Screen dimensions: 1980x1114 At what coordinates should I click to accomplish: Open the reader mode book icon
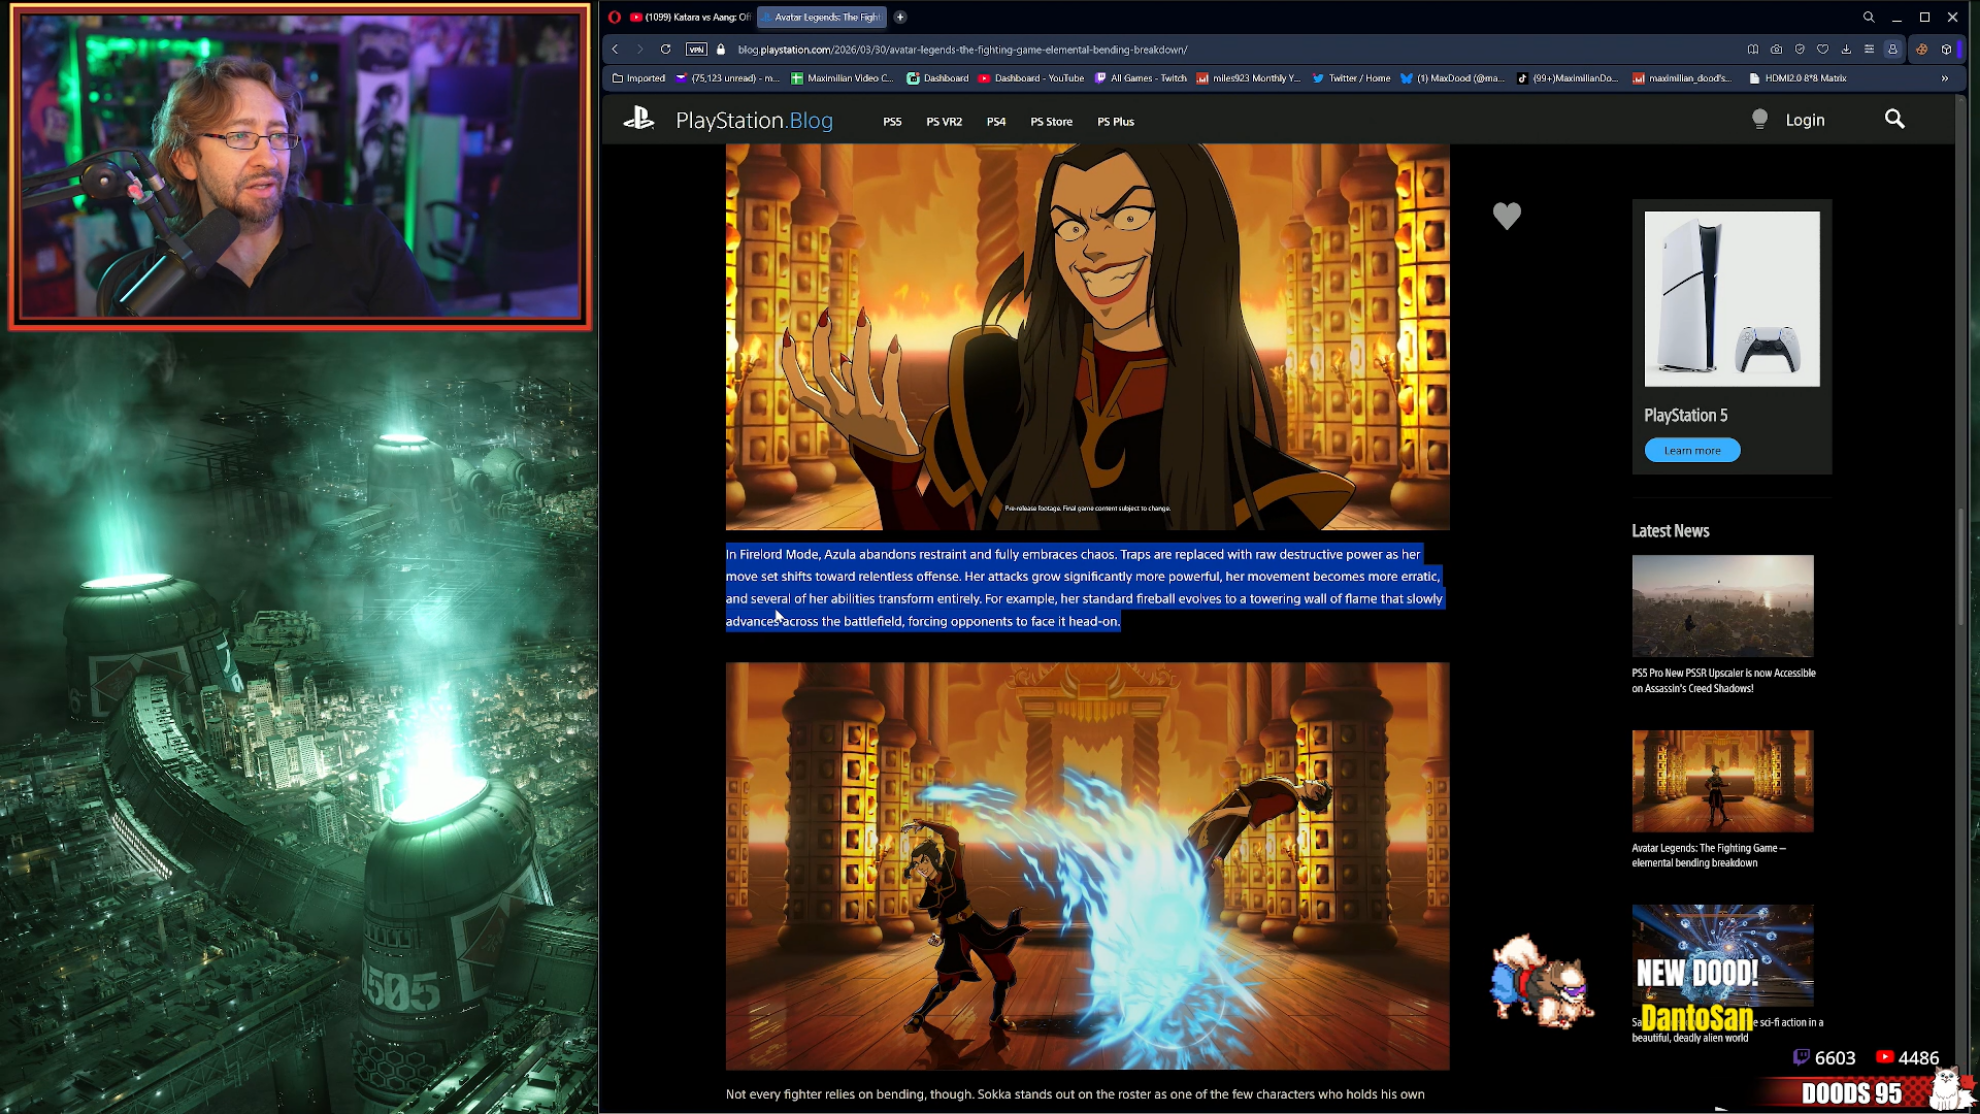click(x=1753, y=49)
